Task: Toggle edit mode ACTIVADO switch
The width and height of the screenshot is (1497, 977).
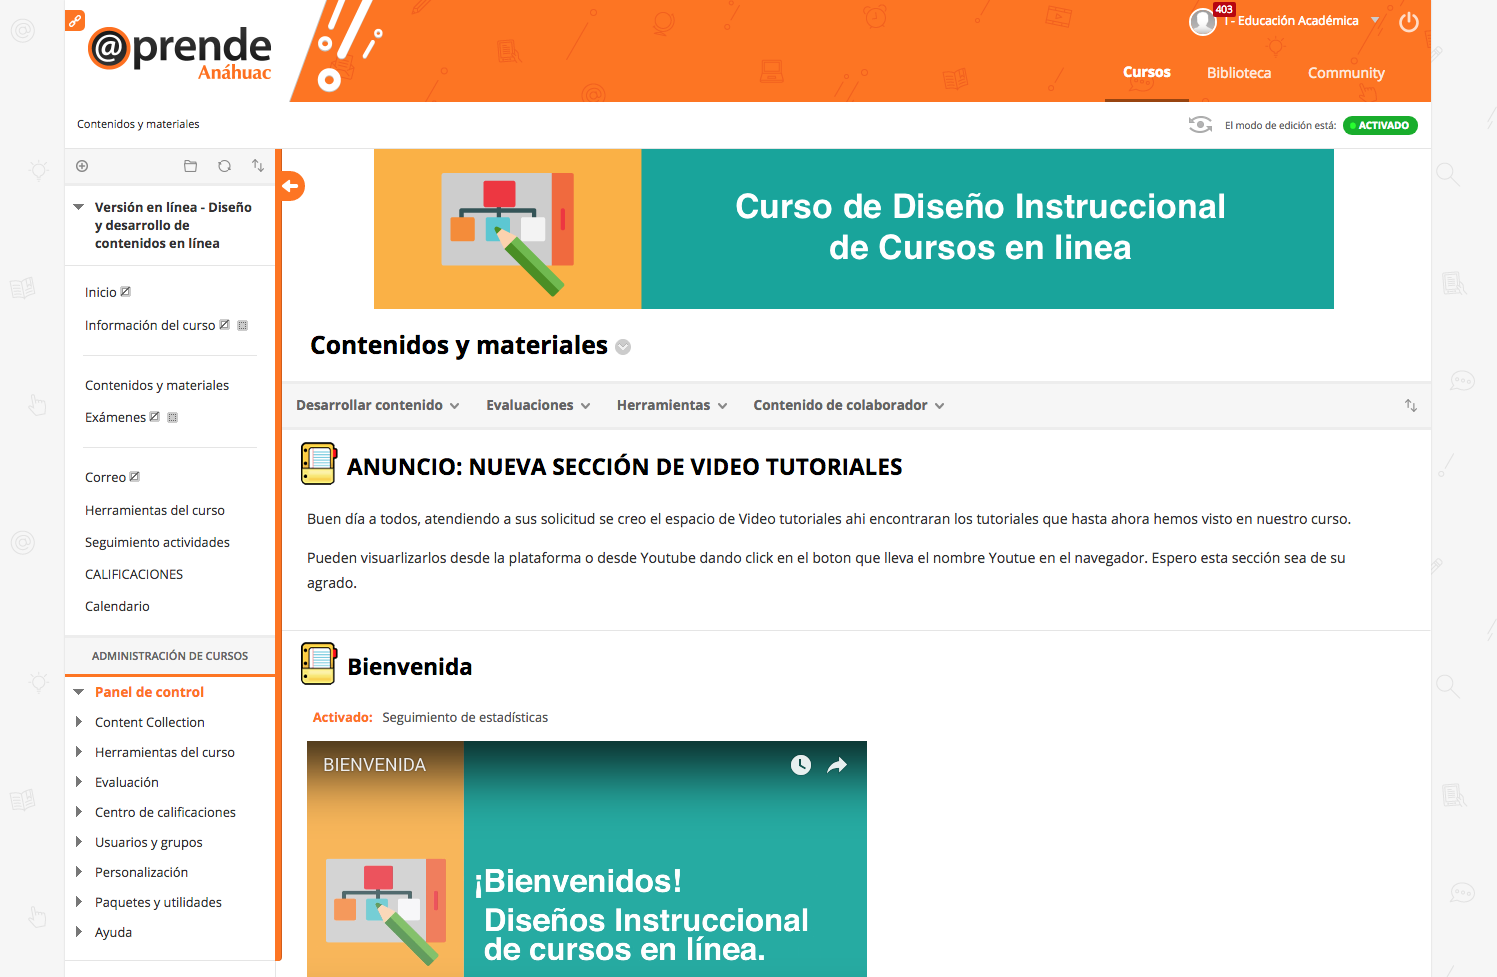Action: 1379,125
